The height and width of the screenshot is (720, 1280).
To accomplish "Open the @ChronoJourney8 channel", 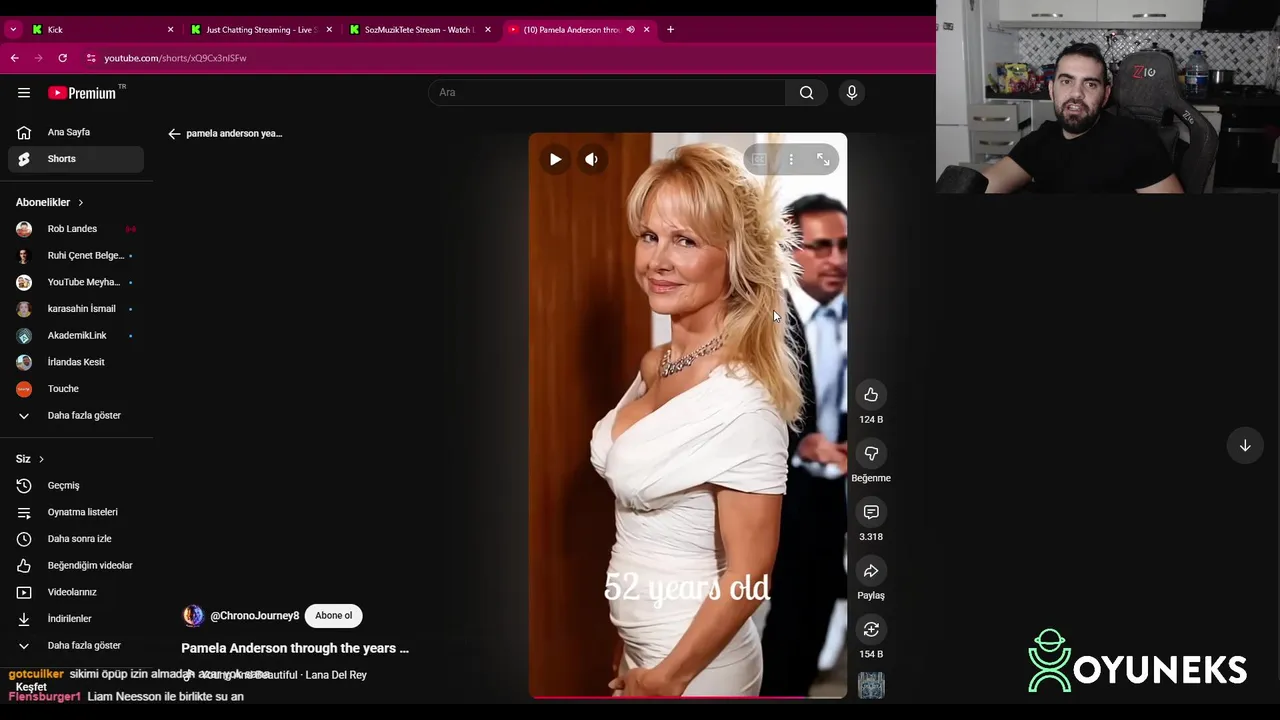I will tap(255, 616).
